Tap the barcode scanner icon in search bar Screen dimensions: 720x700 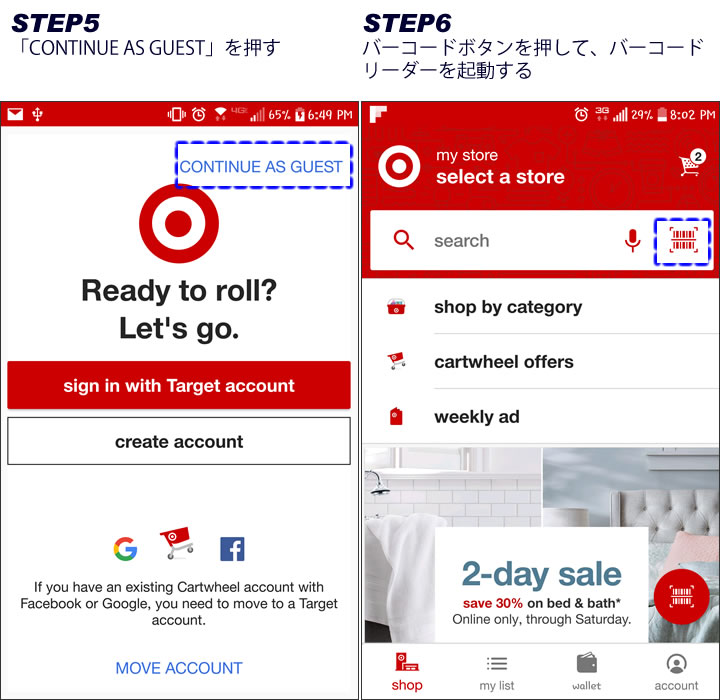[683, 240]
